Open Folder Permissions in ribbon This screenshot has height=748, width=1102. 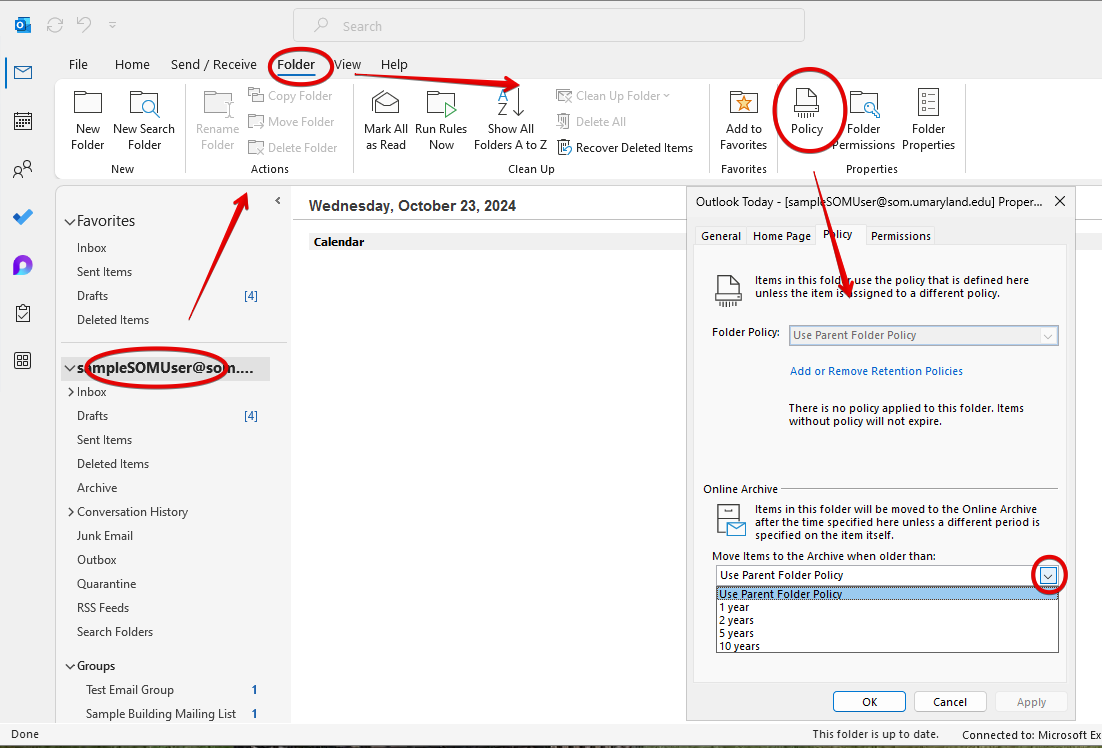point(863,105)
